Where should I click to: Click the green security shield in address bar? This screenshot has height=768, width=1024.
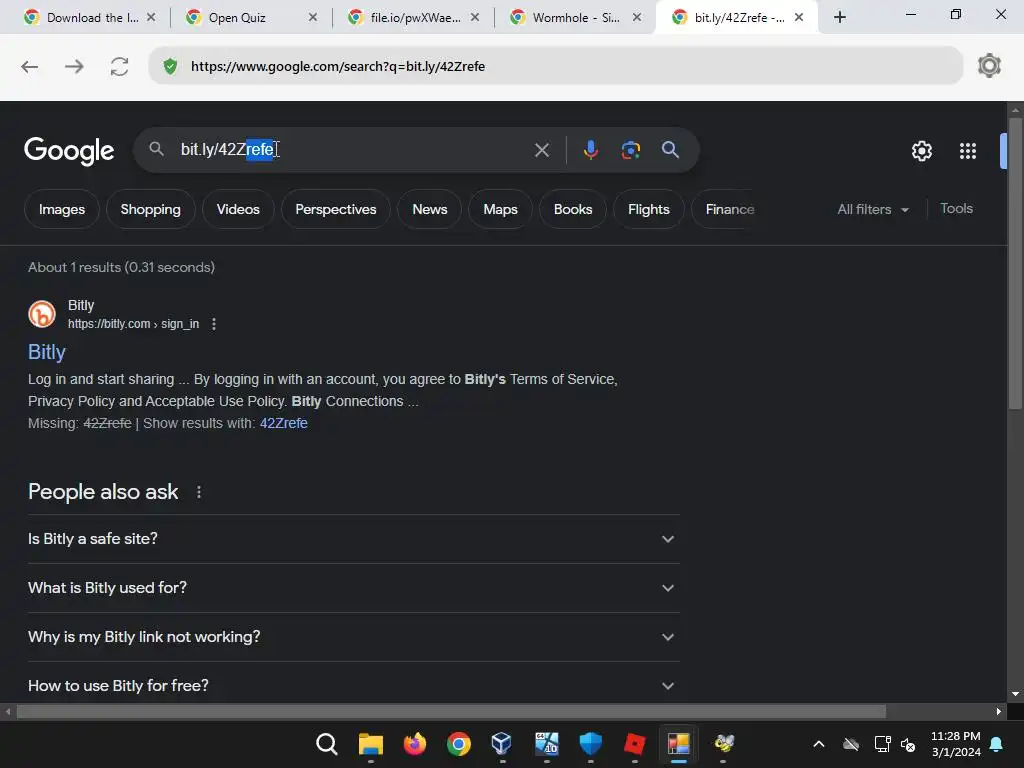pos(170,67)
